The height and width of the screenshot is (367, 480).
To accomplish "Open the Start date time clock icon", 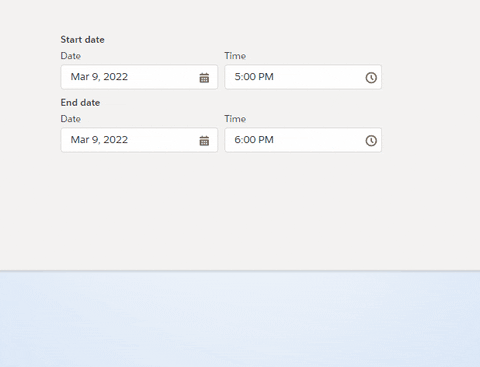I will [x=371, y=78].
